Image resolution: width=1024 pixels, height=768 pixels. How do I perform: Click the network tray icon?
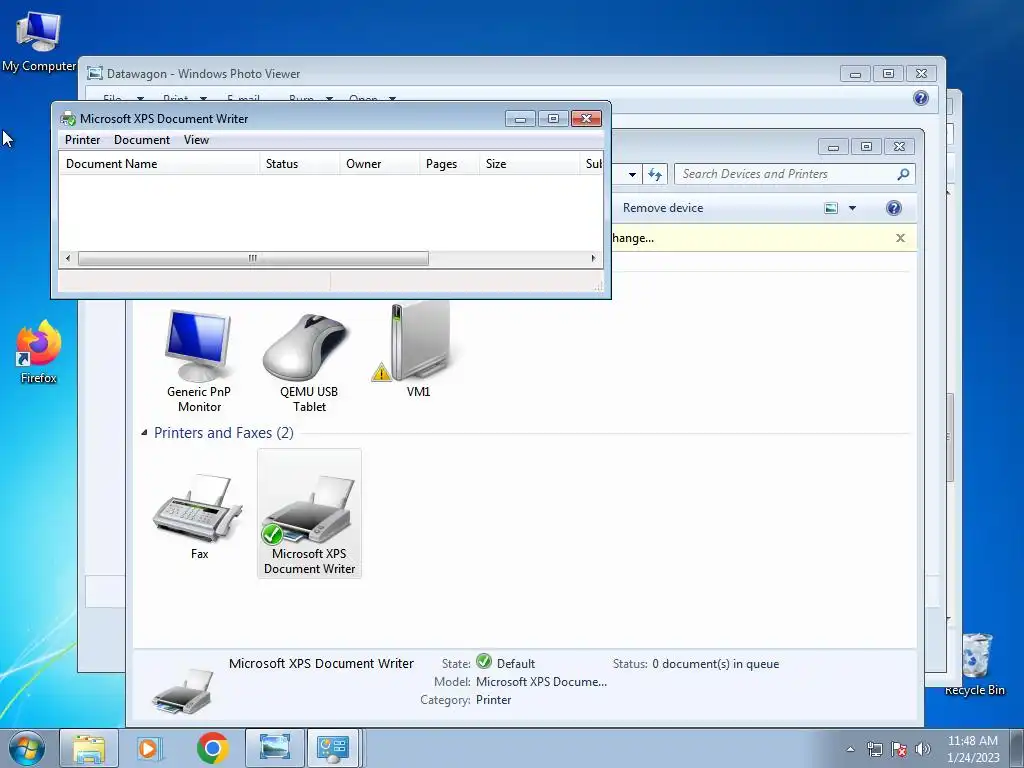click(874, 749)
